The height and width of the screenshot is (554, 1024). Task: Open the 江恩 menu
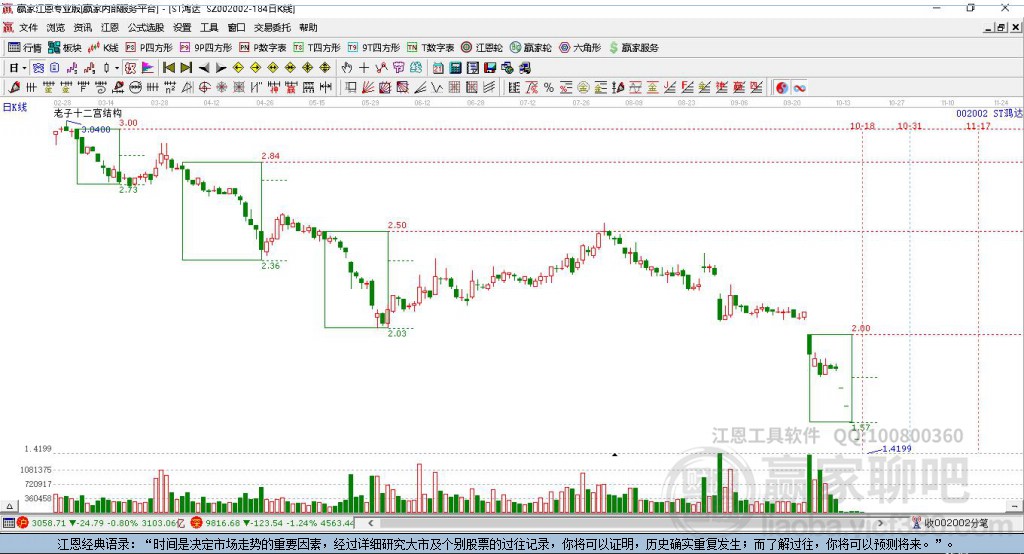[110, 27]
